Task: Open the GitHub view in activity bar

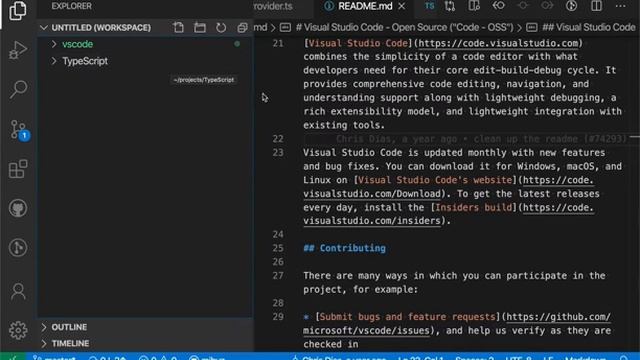Action: click(18, 208)
